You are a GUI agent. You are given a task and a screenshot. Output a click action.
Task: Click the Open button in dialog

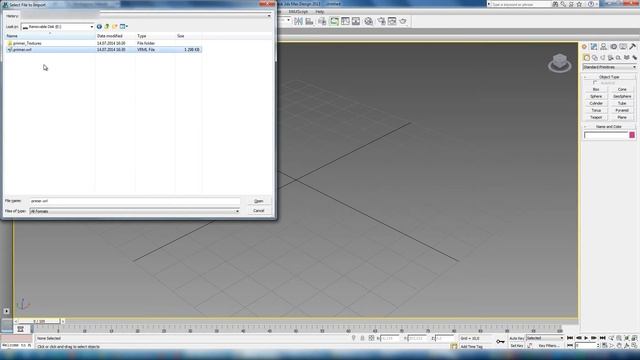(x=259, y=201)
